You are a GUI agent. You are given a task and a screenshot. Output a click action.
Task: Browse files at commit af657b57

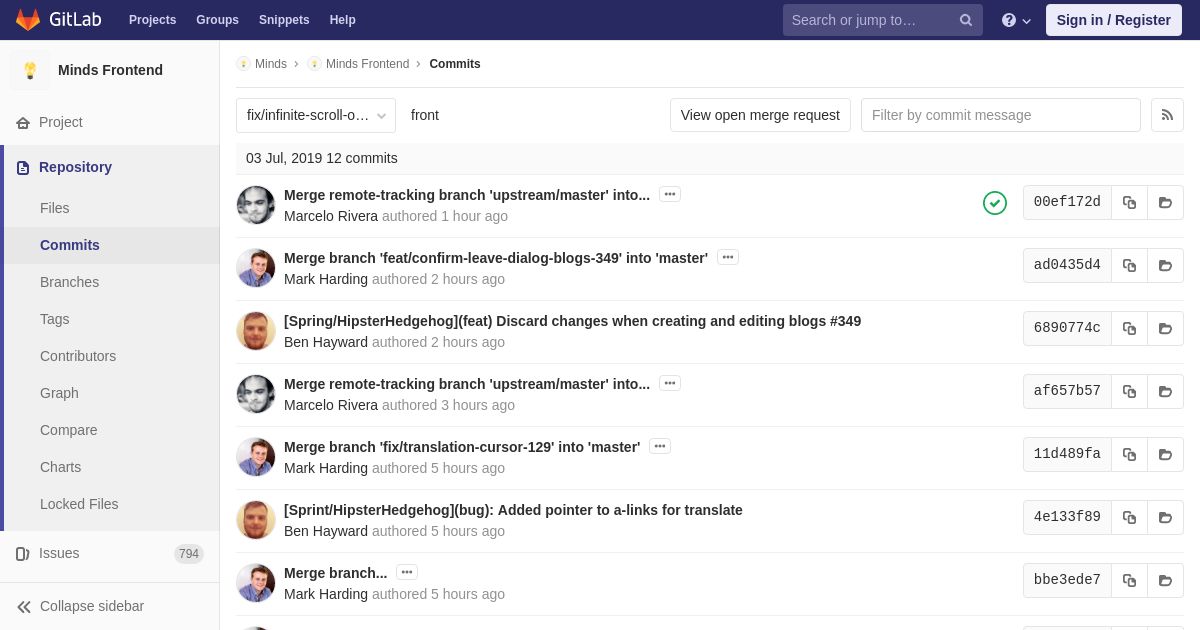point(1165,391)
